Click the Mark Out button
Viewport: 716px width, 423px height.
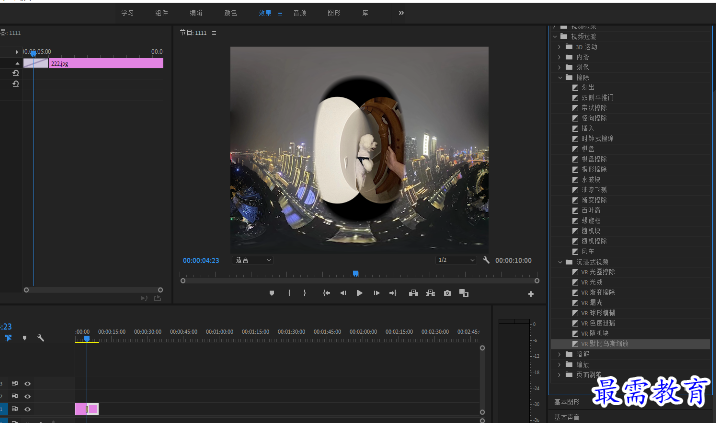pos(305,293)
